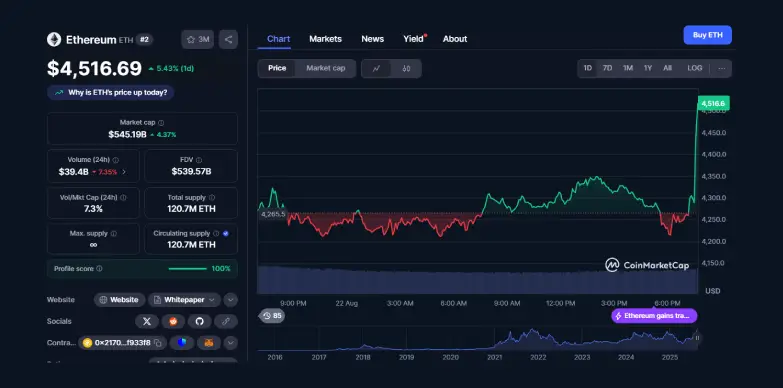Open the Market cap info icon
The width and height of the screenshot is (783, 388).
point(161,122)
